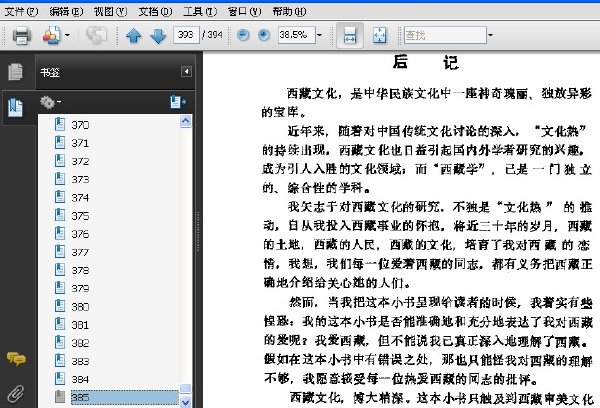Select bookmark 374
This screenshot has height=408, width=600.
[80, 197]
